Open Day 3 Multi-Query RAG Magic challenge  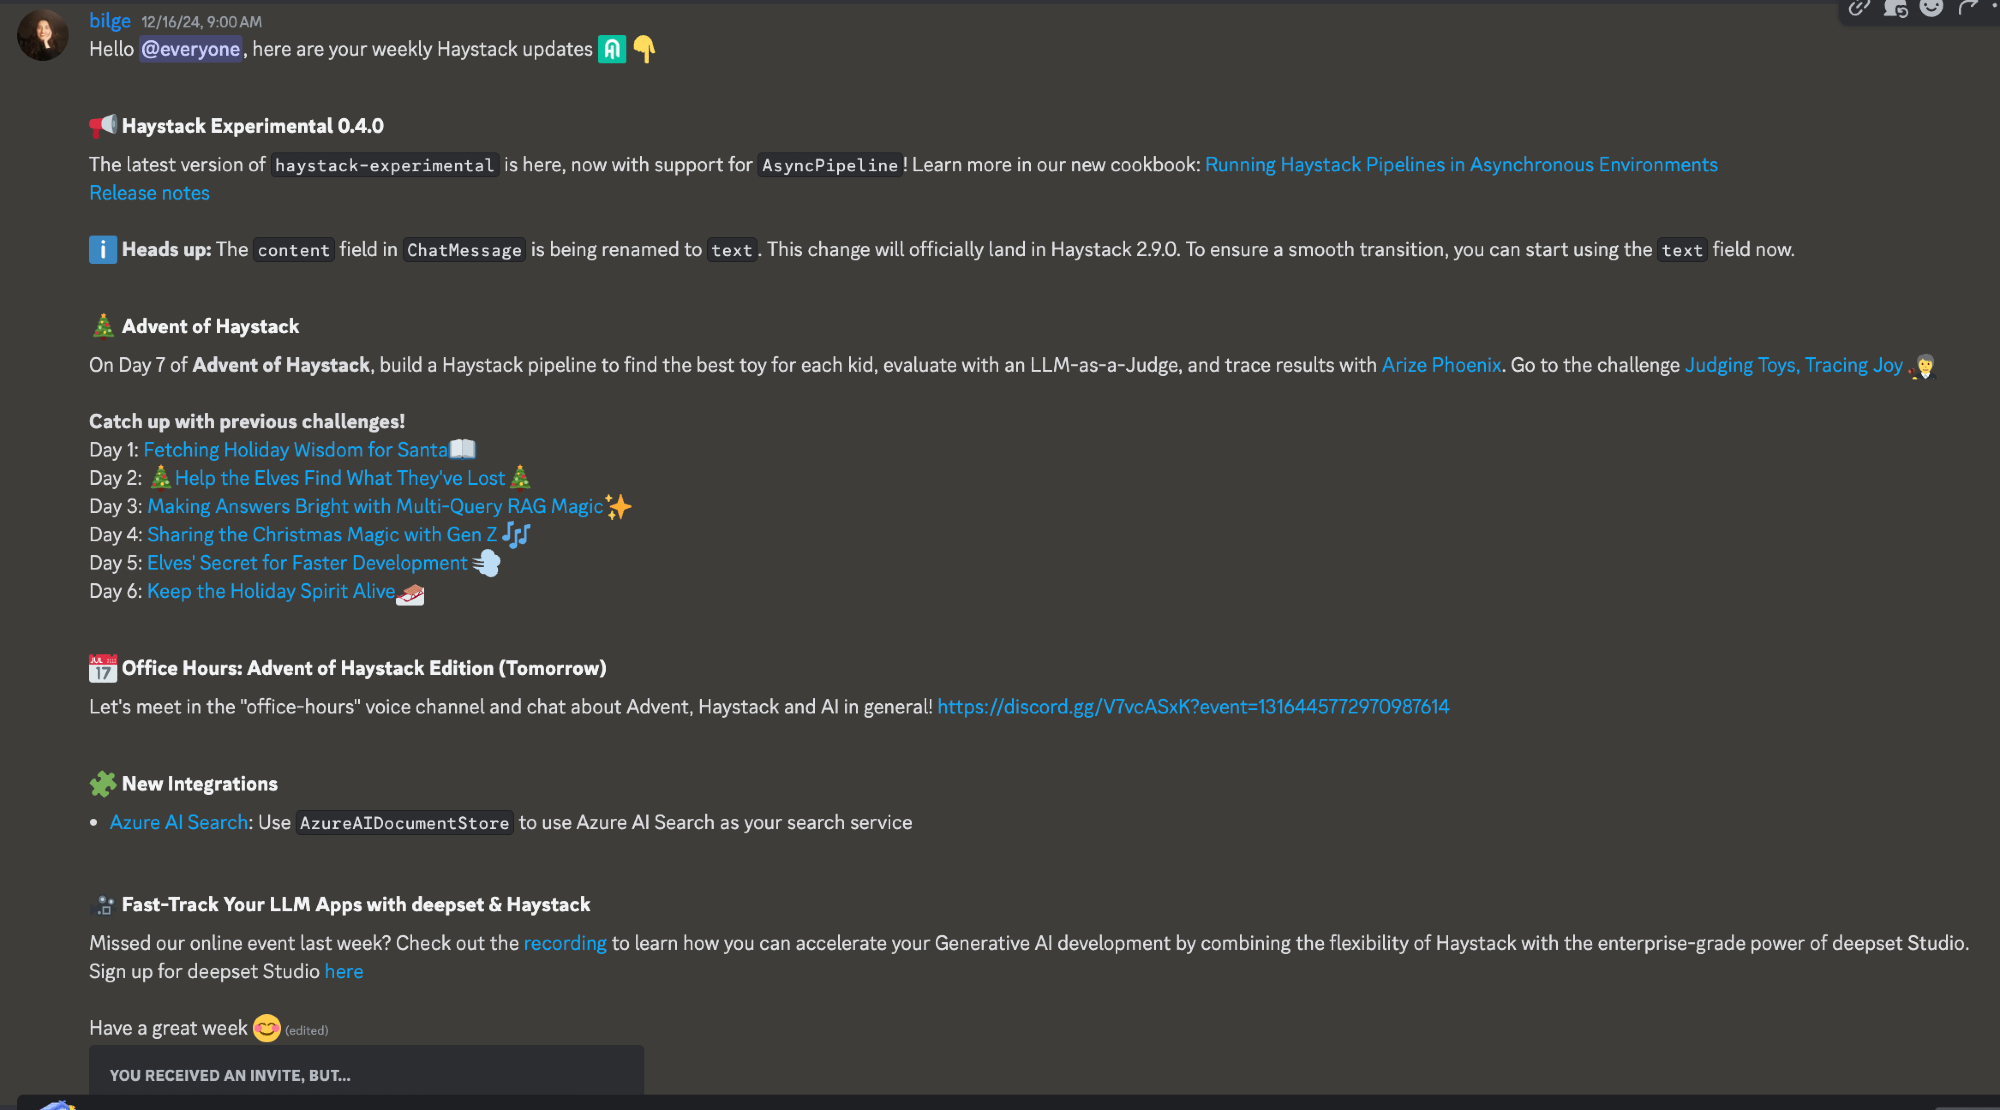click(375, 507)
